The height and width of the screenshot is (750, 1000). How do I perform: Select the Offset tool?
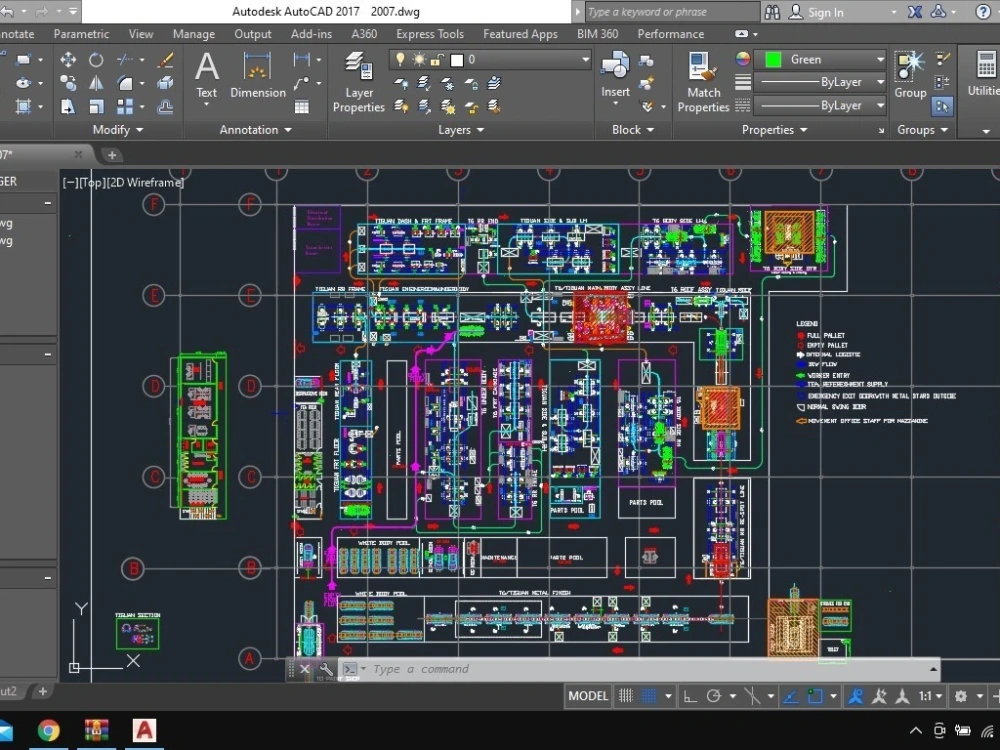pyautogui.click(x=165, y=107)
